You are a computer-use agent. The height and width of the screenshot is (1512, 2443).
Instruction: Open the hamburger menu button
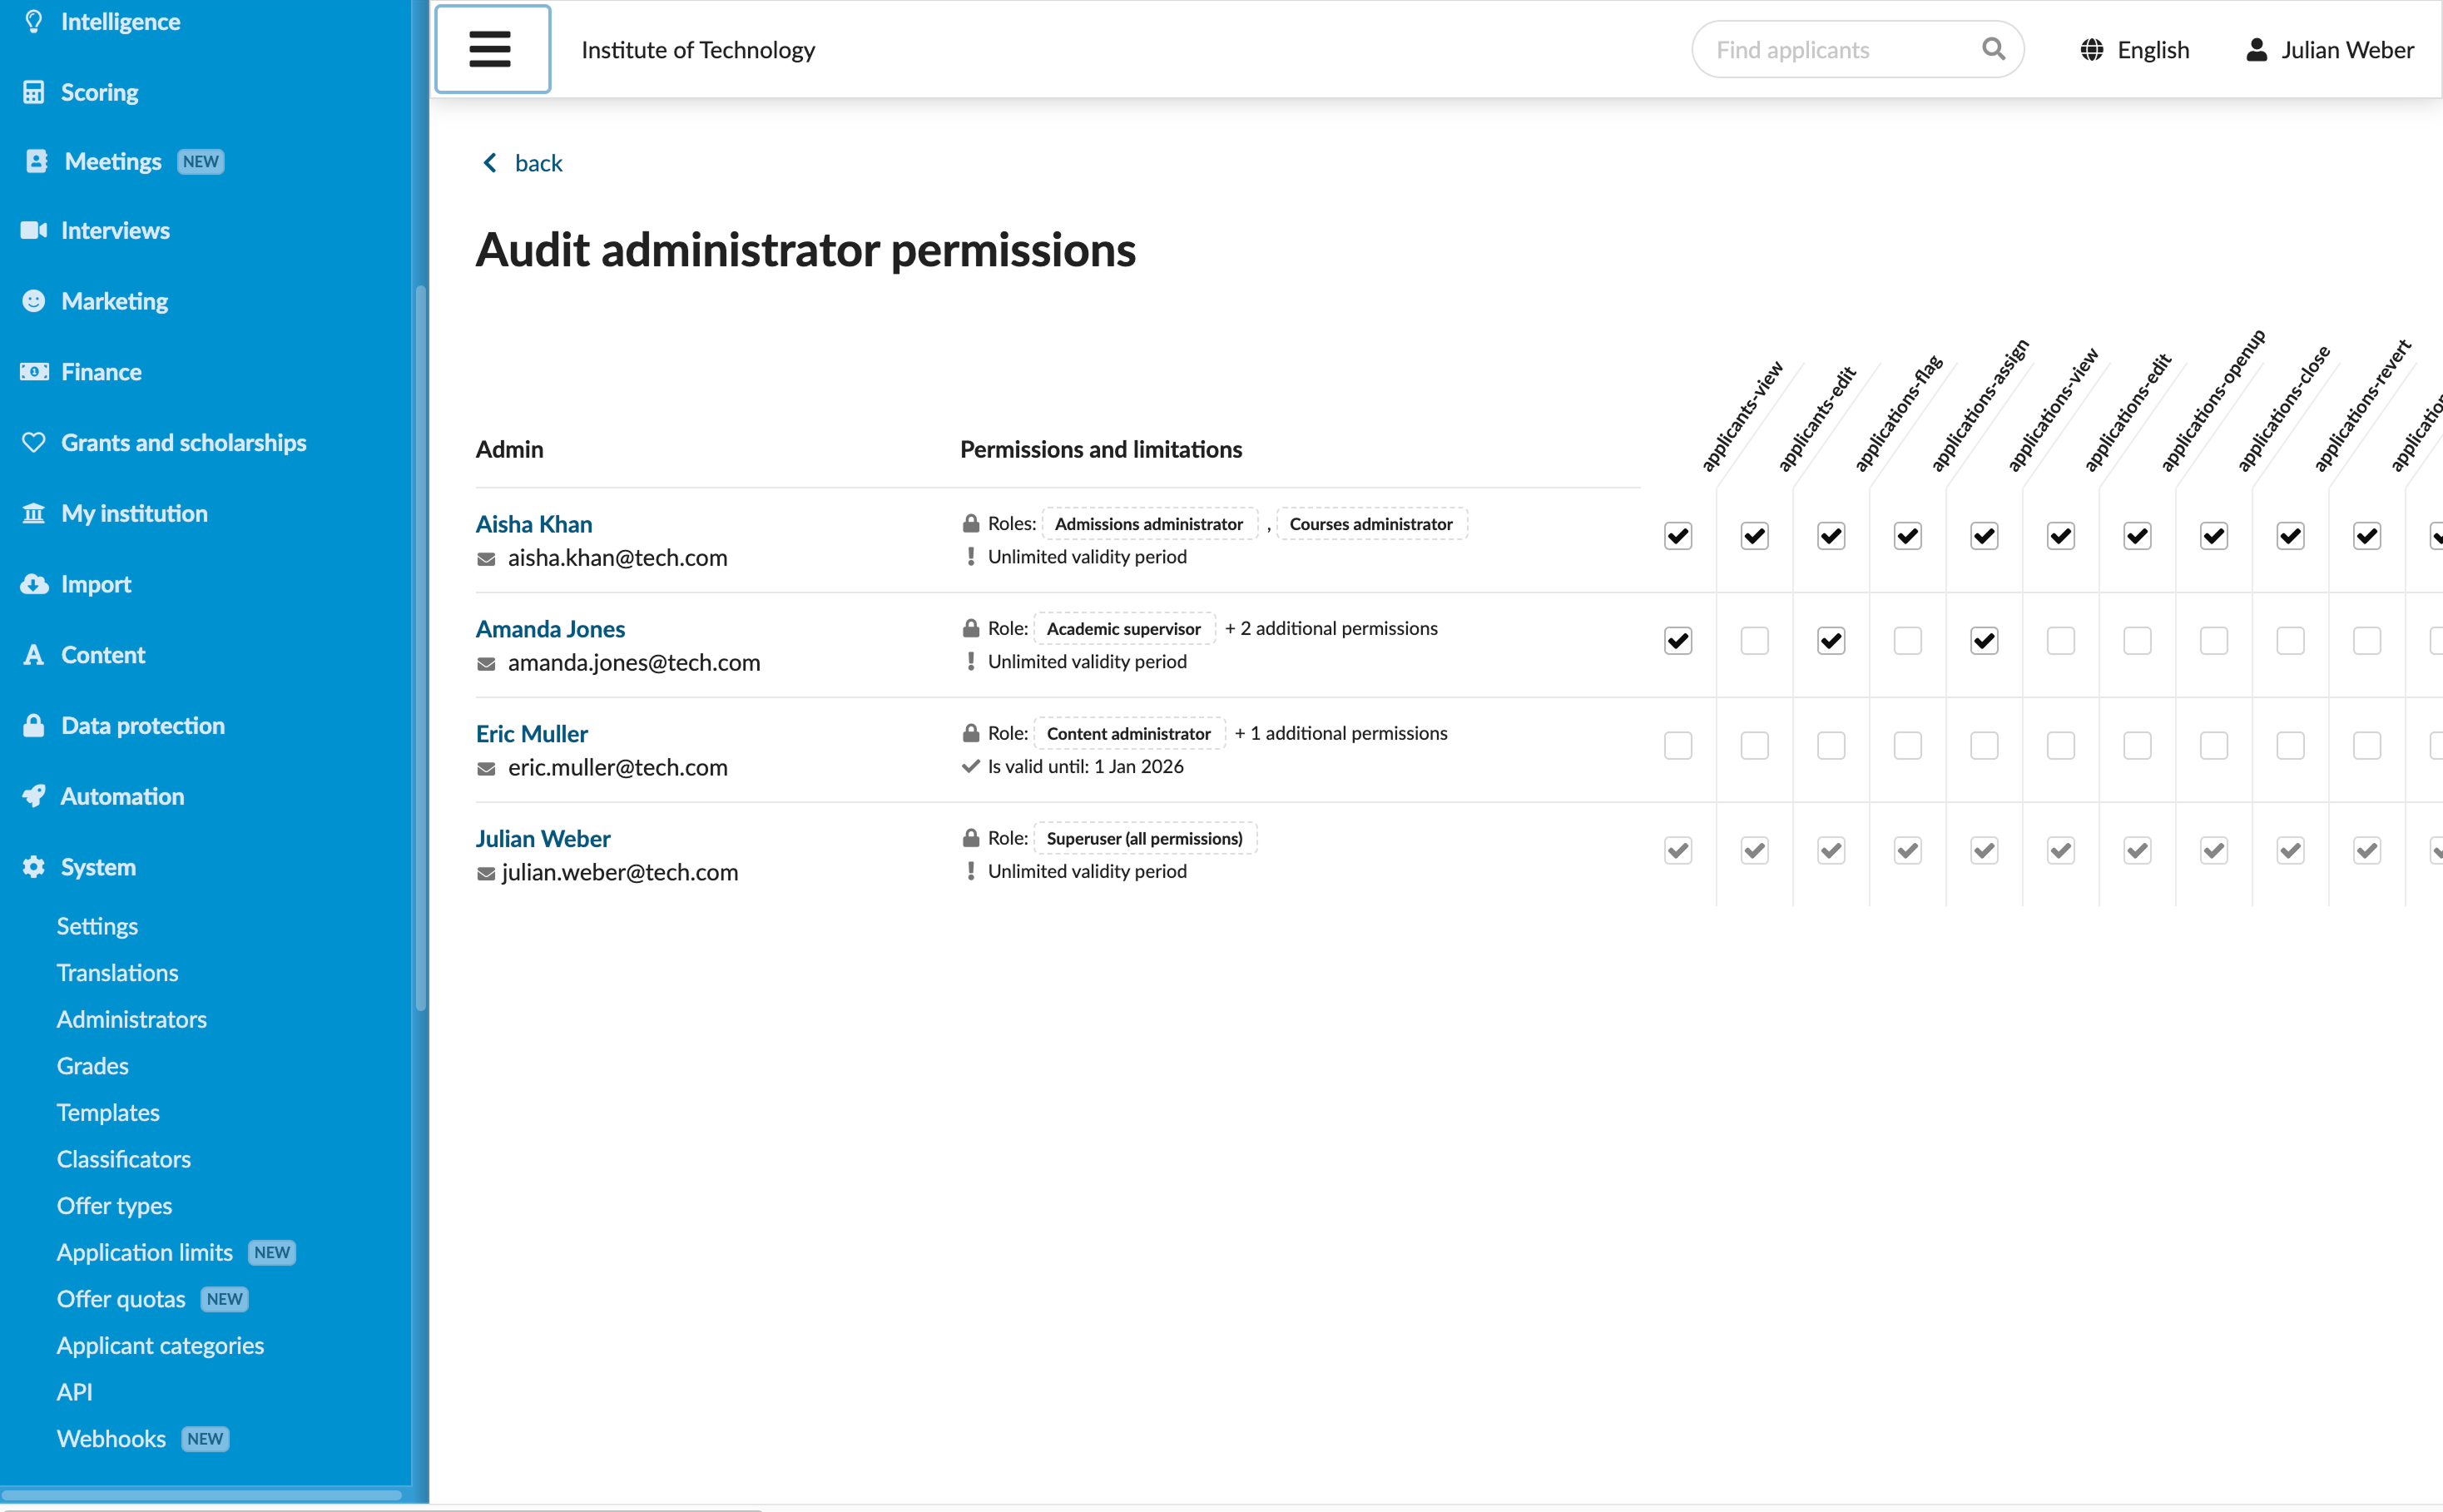491,49
